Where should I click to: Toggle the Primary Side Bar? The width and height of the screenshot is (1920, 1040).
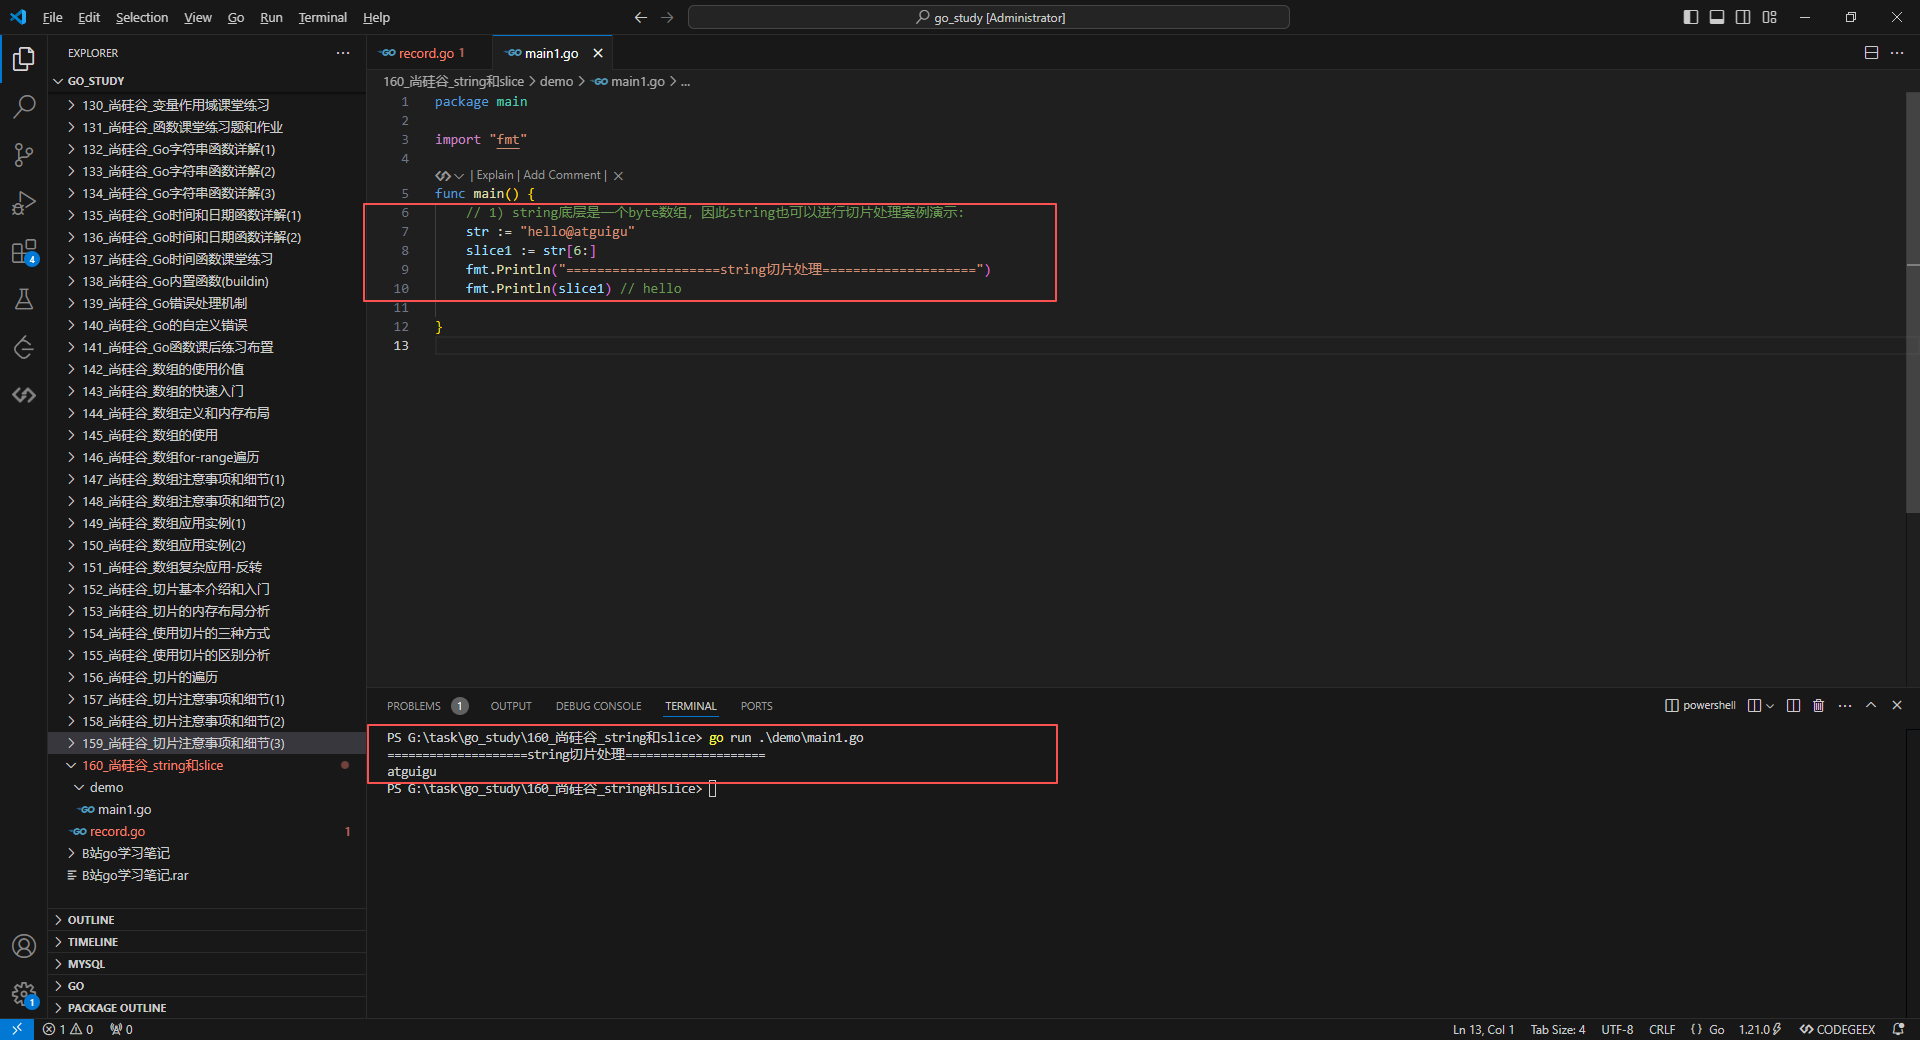pyautogui.click(x=1691, y=17)
